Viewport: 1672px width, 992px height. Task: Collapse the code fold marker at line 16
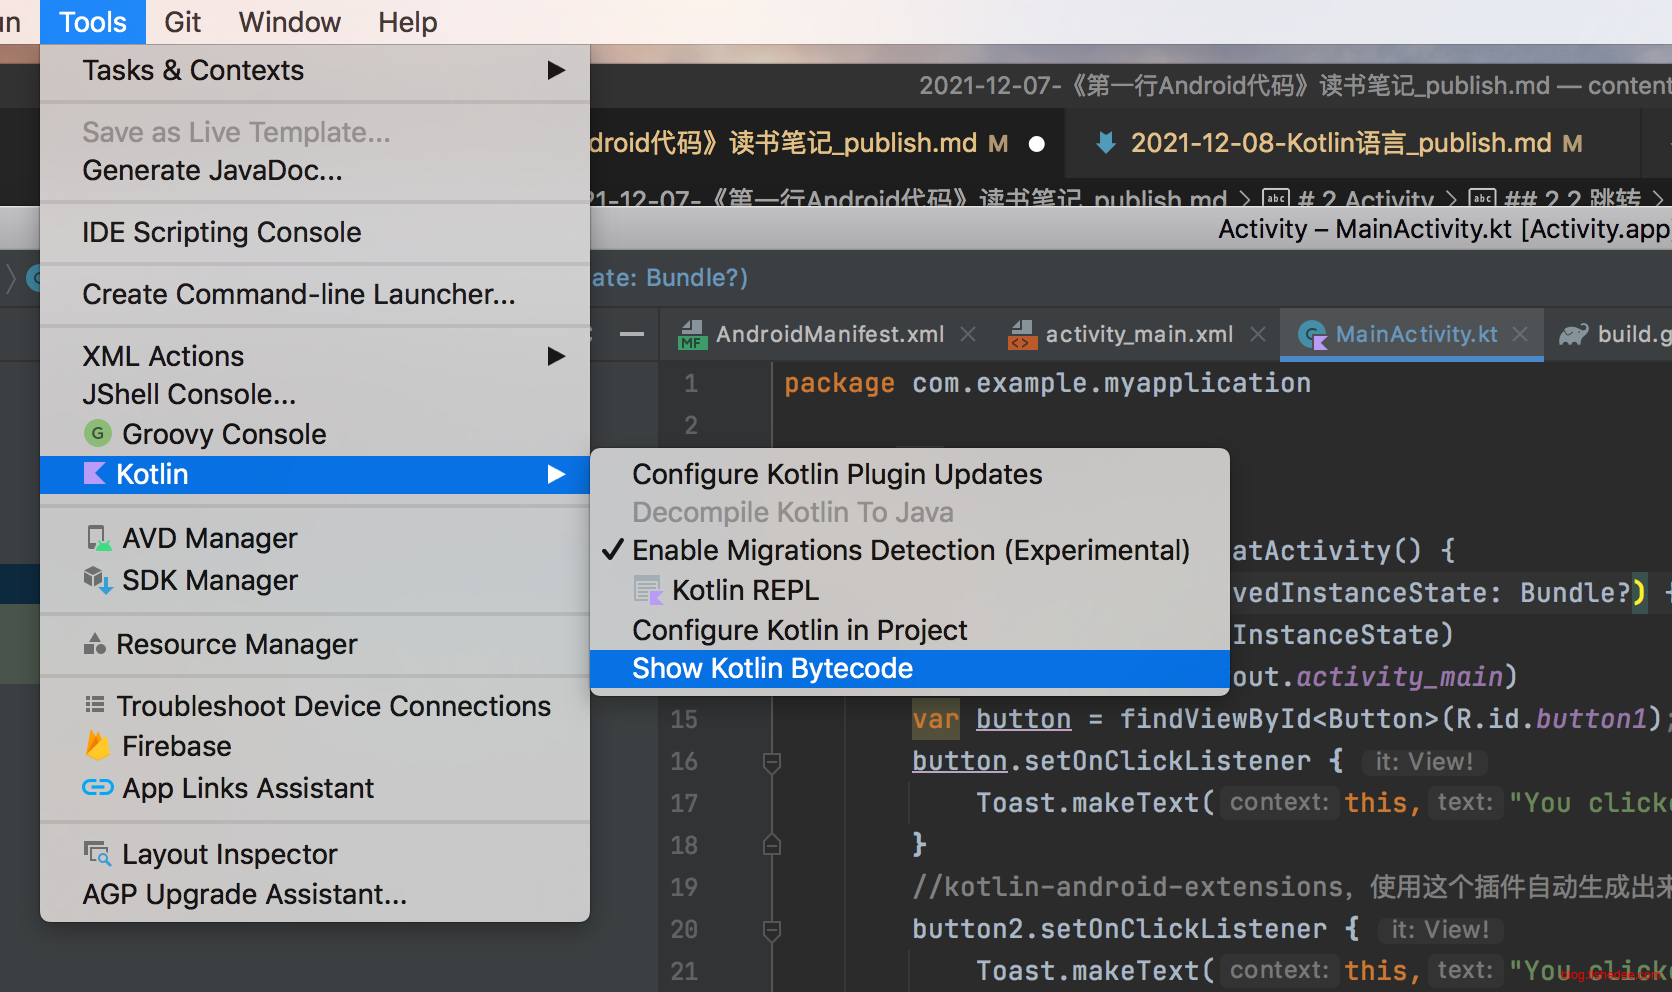pos(771,762)
